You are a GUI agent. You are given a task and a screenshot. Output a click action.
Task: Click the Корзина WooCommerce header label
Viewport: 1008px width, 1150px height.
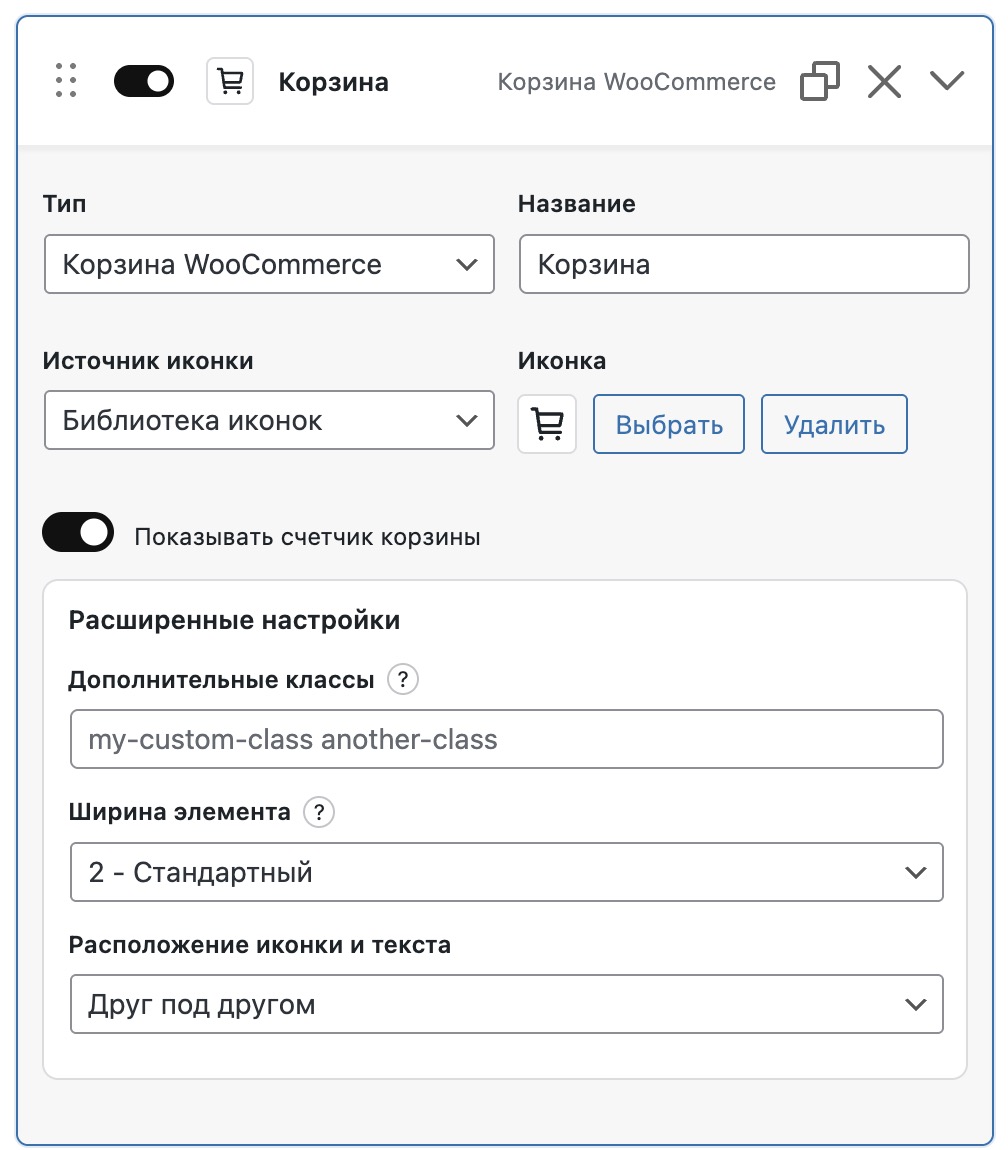[637, 81]
